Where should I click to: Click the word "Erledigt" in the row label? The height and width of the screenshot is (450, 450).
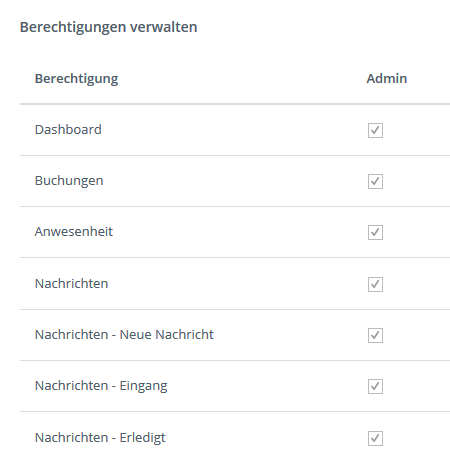142,438
